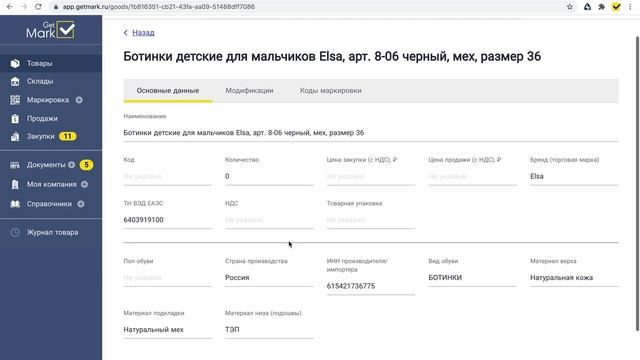Open the Коды маркировки tab
This screenshot has height=360, width=640.
click(x=331, y=91)
